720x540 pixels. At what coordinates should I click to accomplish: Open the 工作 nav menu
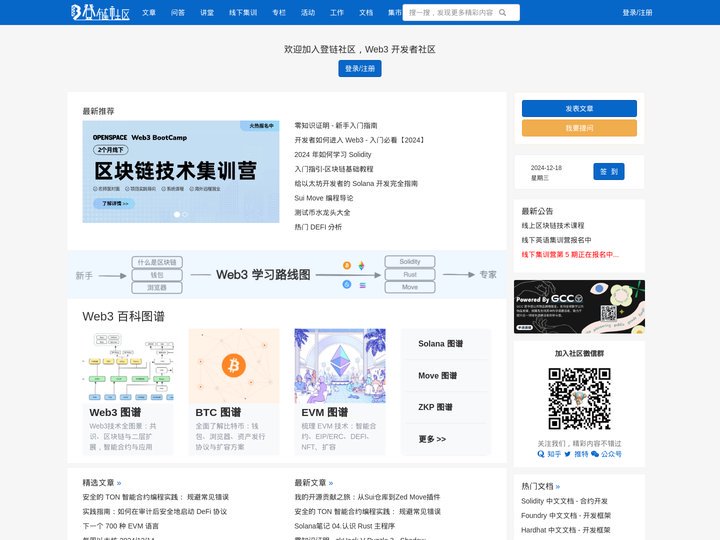[337, 12]
